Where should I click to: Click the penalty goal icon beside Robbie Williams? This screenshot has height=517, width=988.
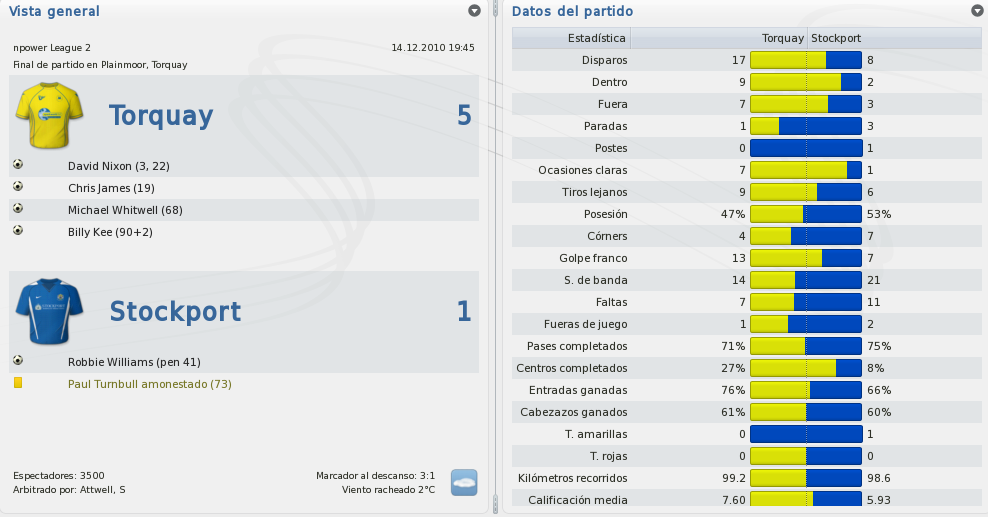(x=18, y=360)
